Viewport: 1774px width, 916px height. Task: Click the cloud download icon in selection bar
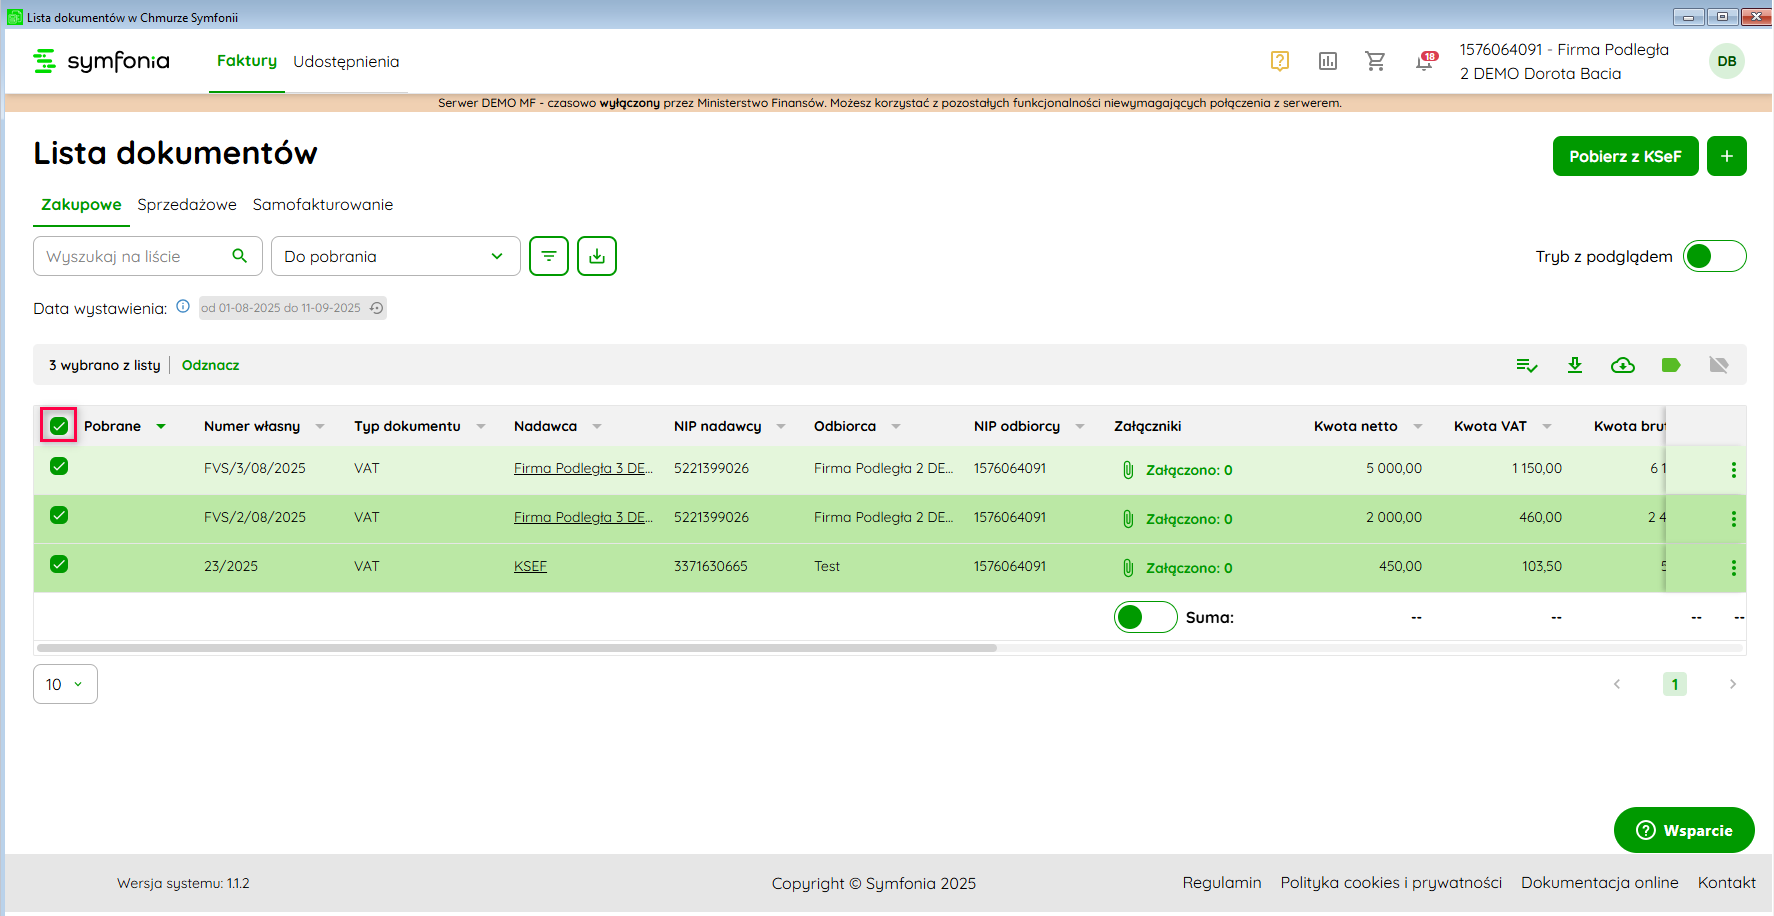click(x=1622, y=365)
